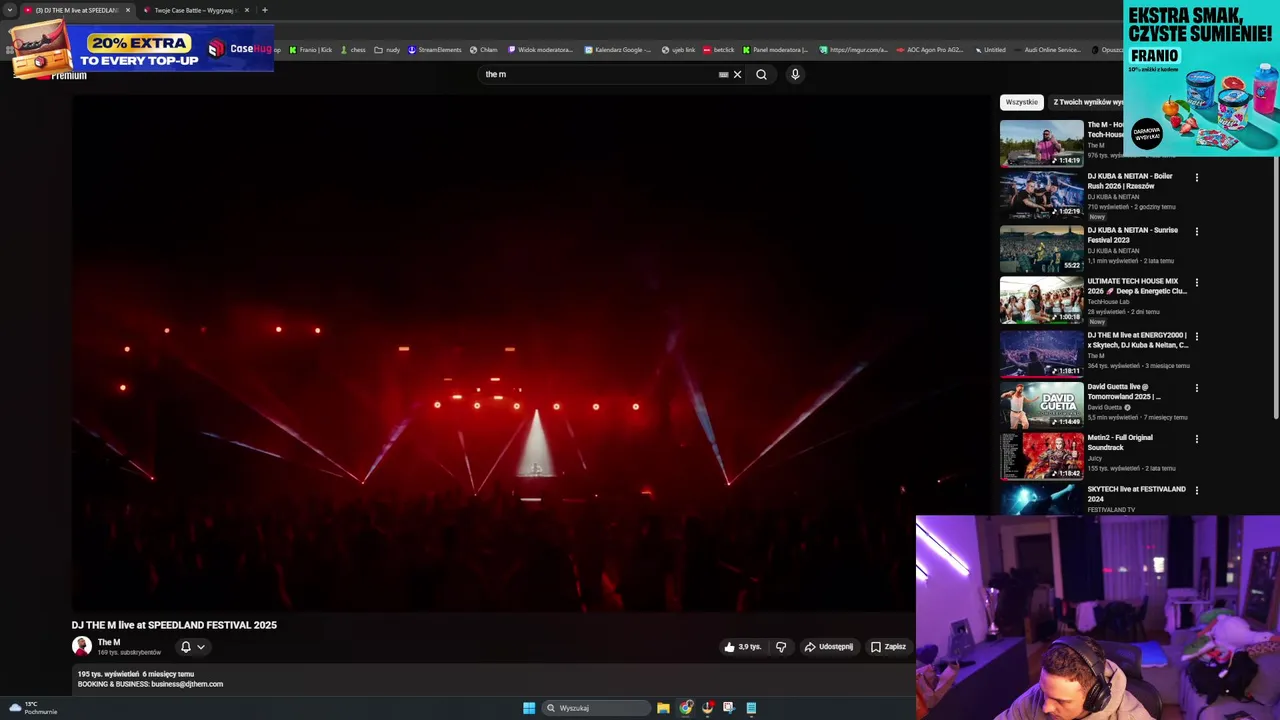Open Chrome from the taskbar
The width and height of the screenshot is (1280, 720).
pyautogui.click(x=686, y=708)
